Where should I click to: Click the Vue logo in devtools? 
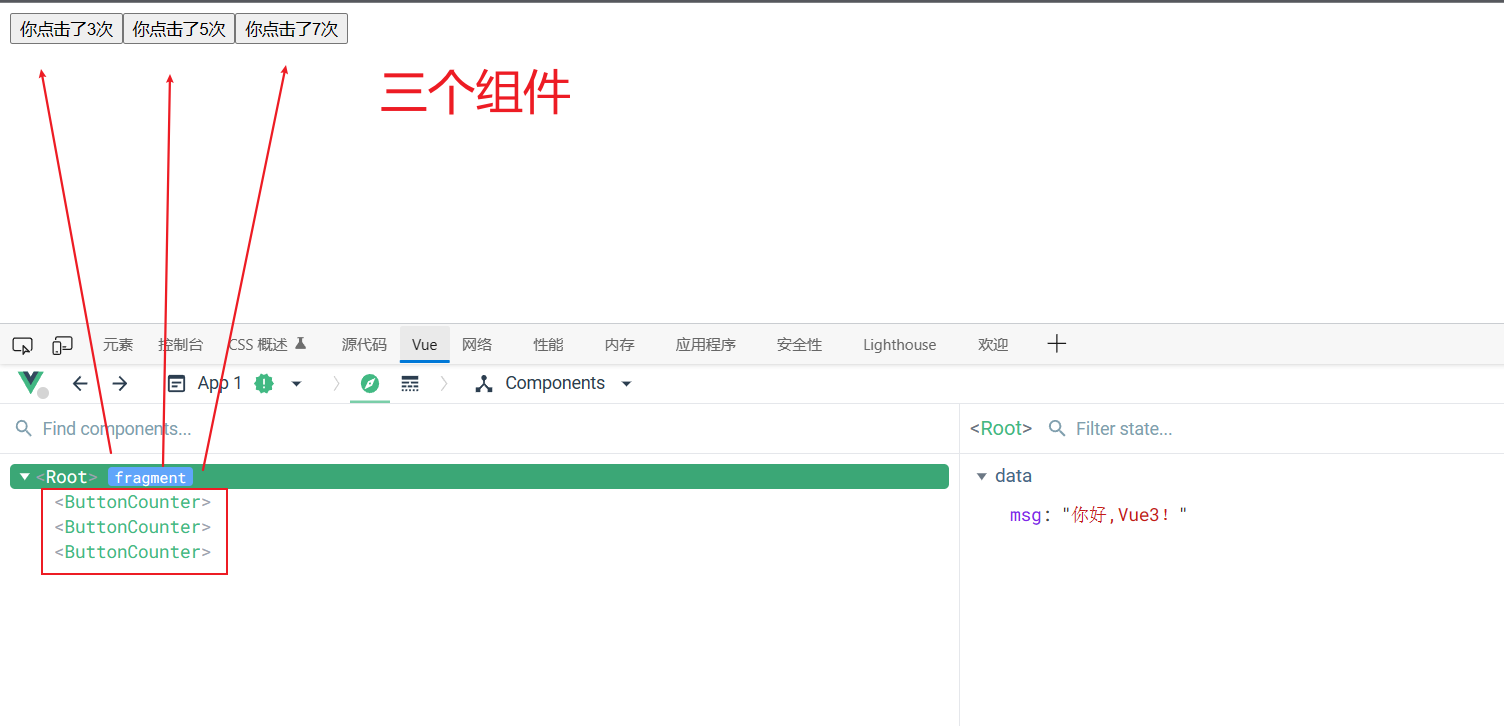click(x=30, y=383)
